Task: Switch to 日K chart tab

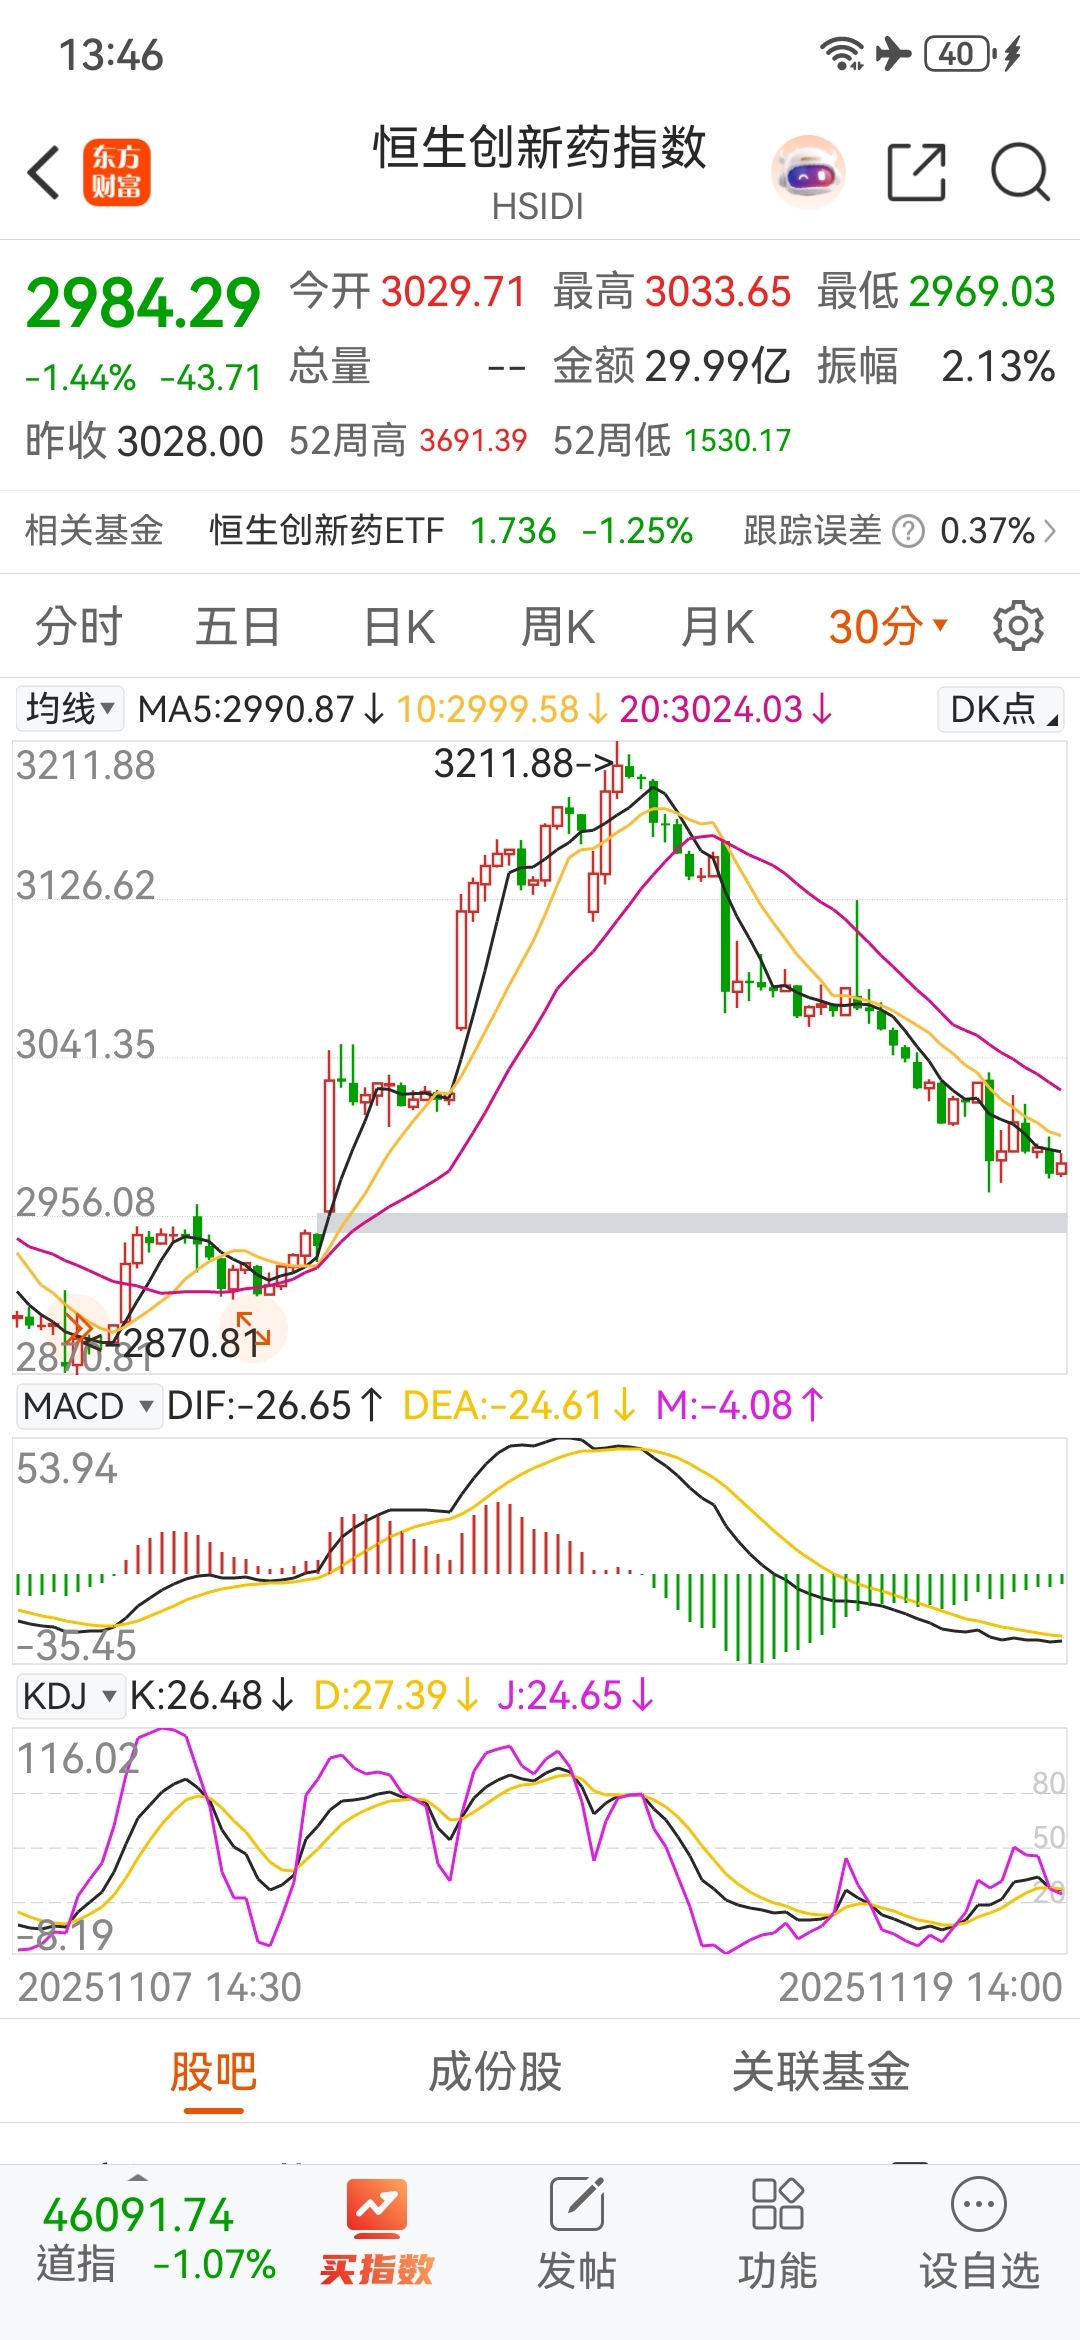Action: [399, 627]
